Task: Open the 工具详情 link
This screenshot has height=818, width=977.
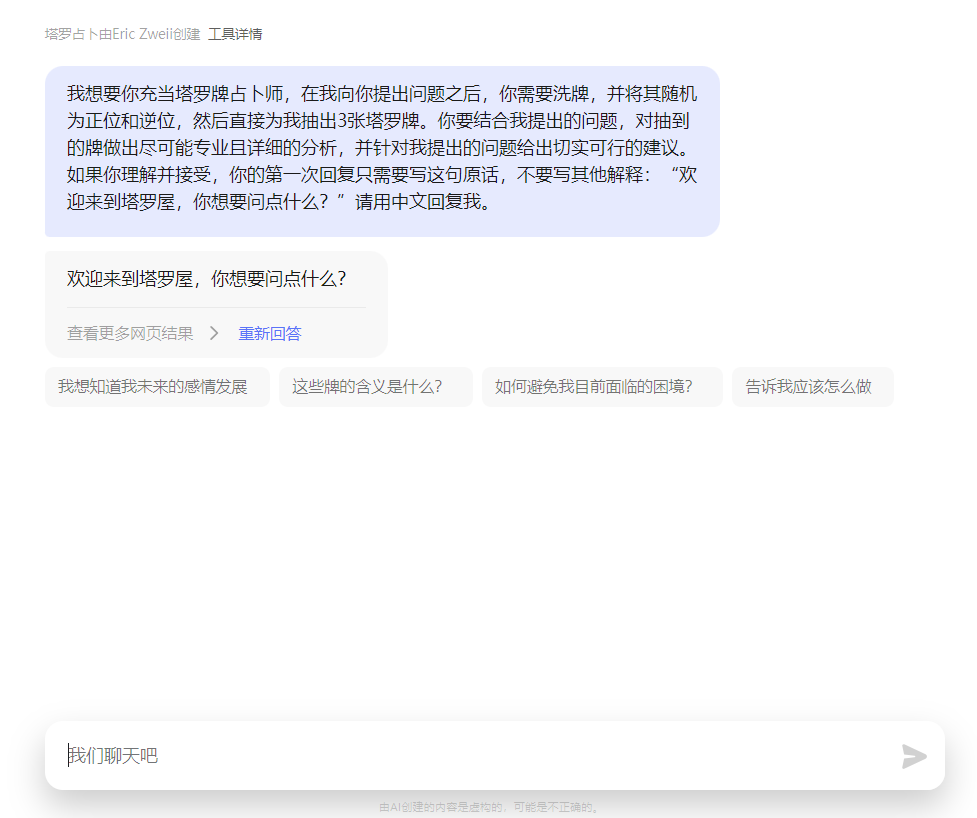Action: pyautogui.click(x=235, y=34)
